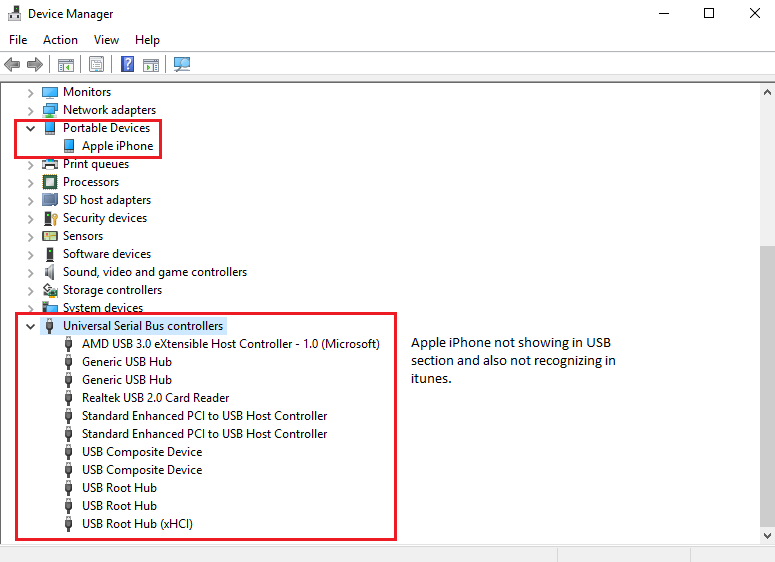The image size is (775, 562).
Task: Select the Storage controllers label
Action: point(112,290)
